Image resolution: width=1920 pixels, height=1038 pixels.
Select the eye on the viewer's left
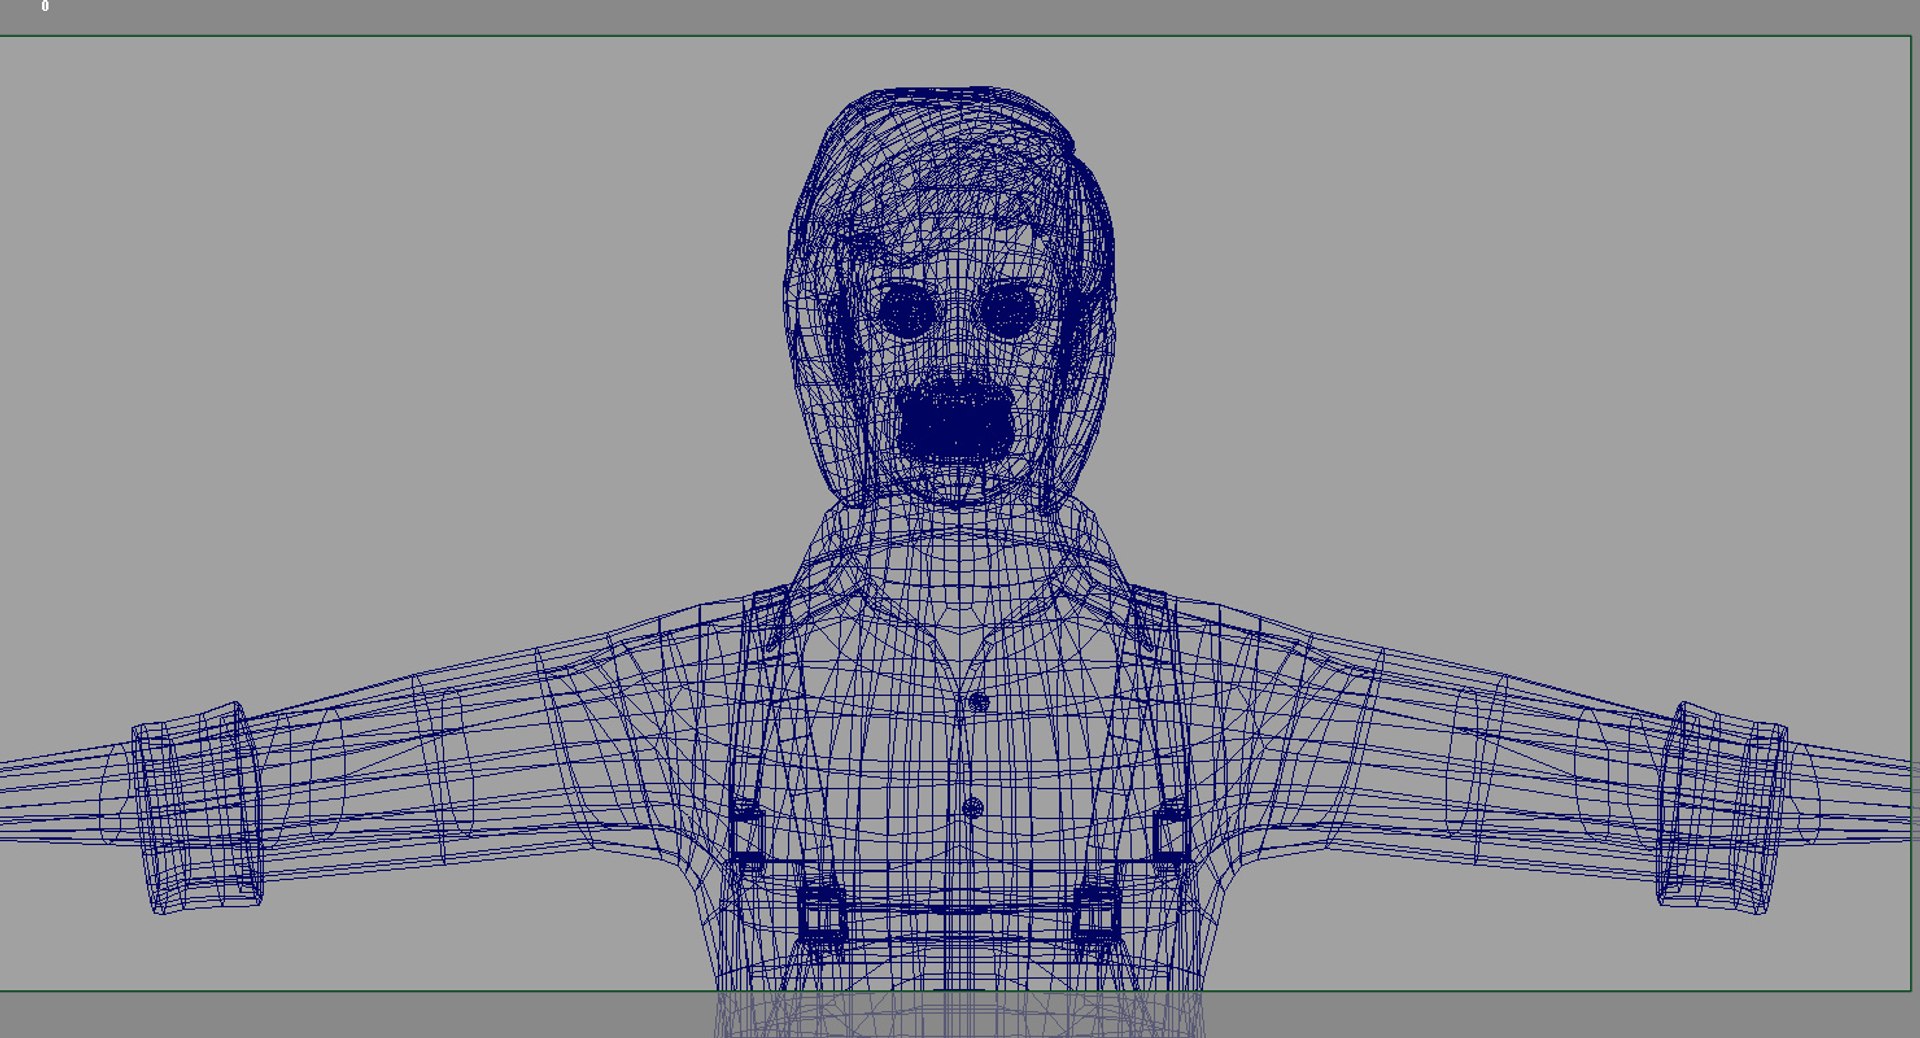tap(908, 310)
